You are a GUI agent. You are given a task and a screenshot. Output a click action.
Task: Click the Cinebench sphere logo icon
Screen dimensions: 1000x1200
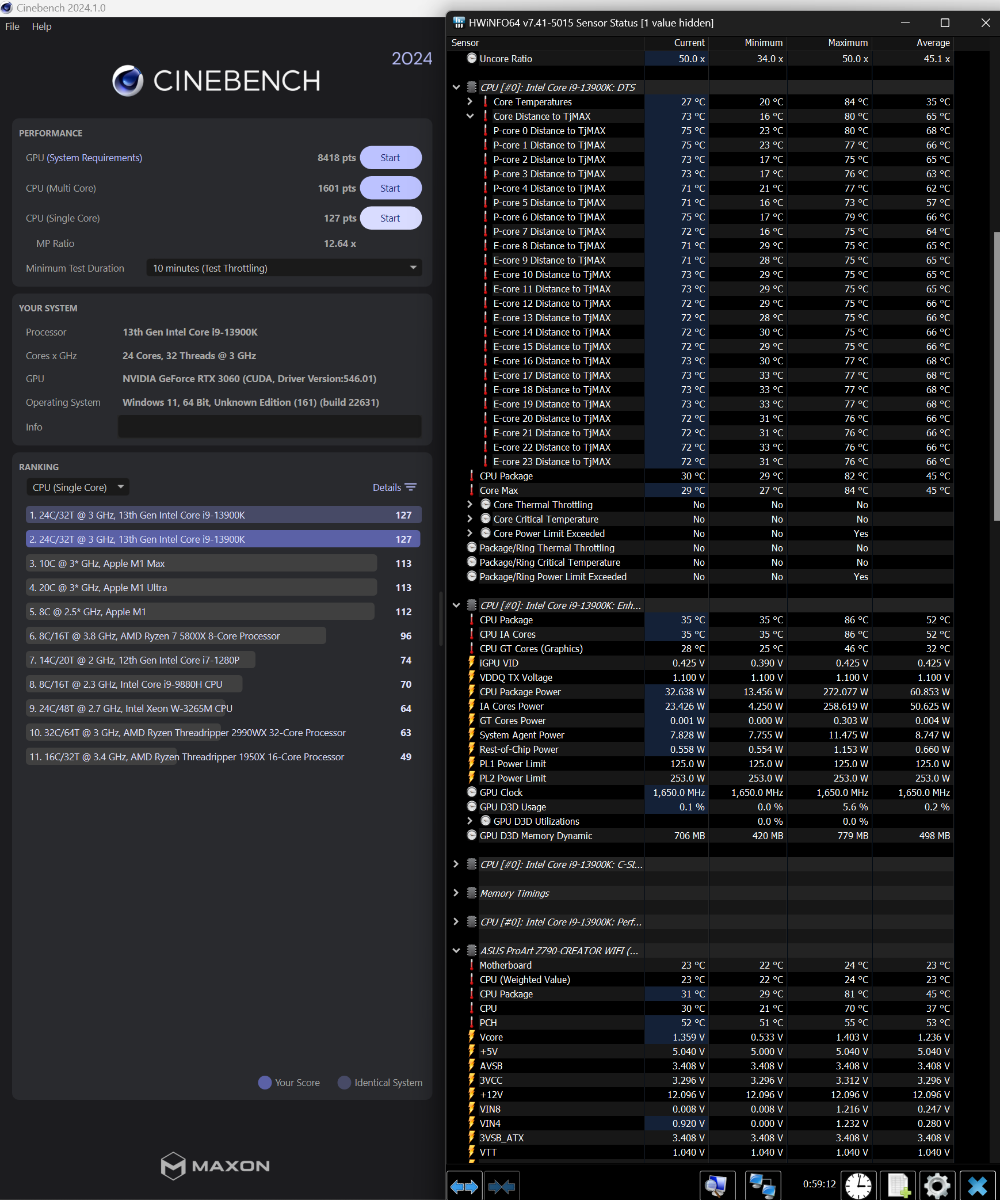[x=127, y=80]
